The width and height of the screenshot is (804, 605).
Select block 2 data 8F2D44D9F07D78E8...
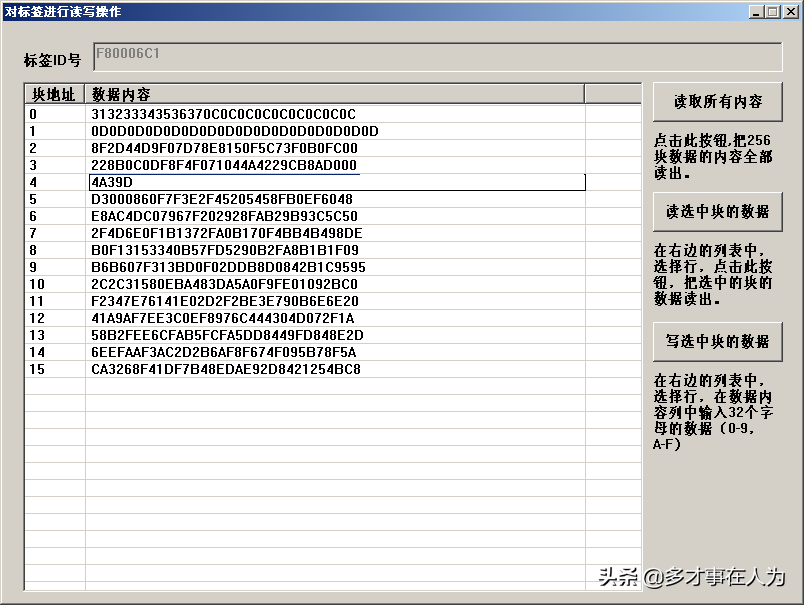(224, 148)
